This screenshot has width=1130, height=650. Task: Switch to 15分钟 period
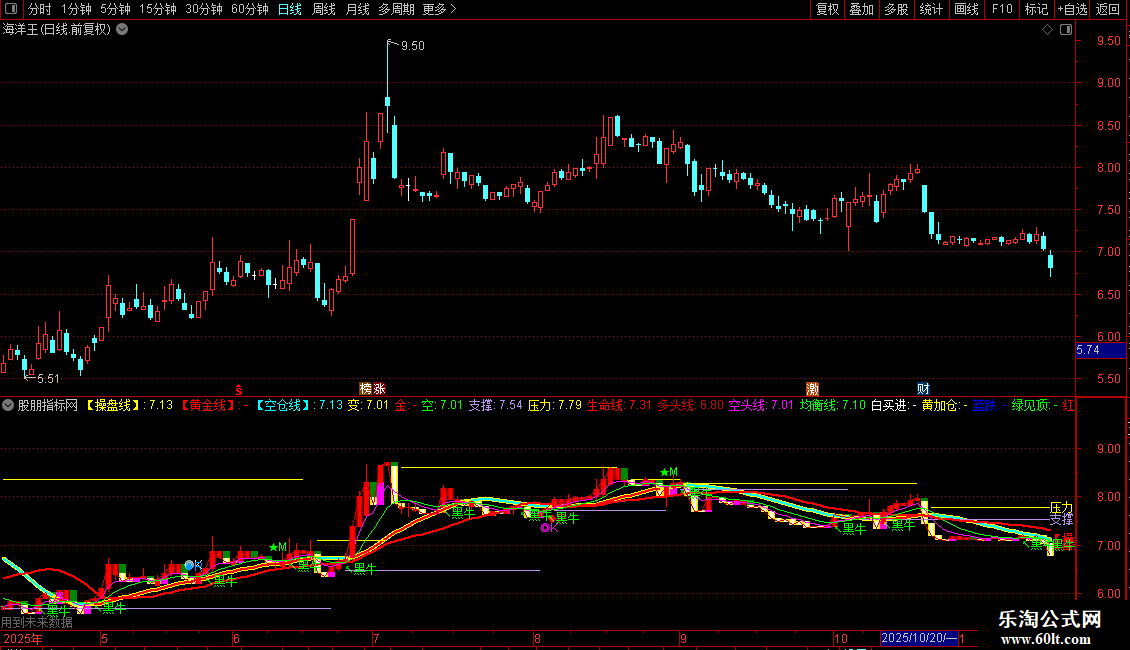158,9
